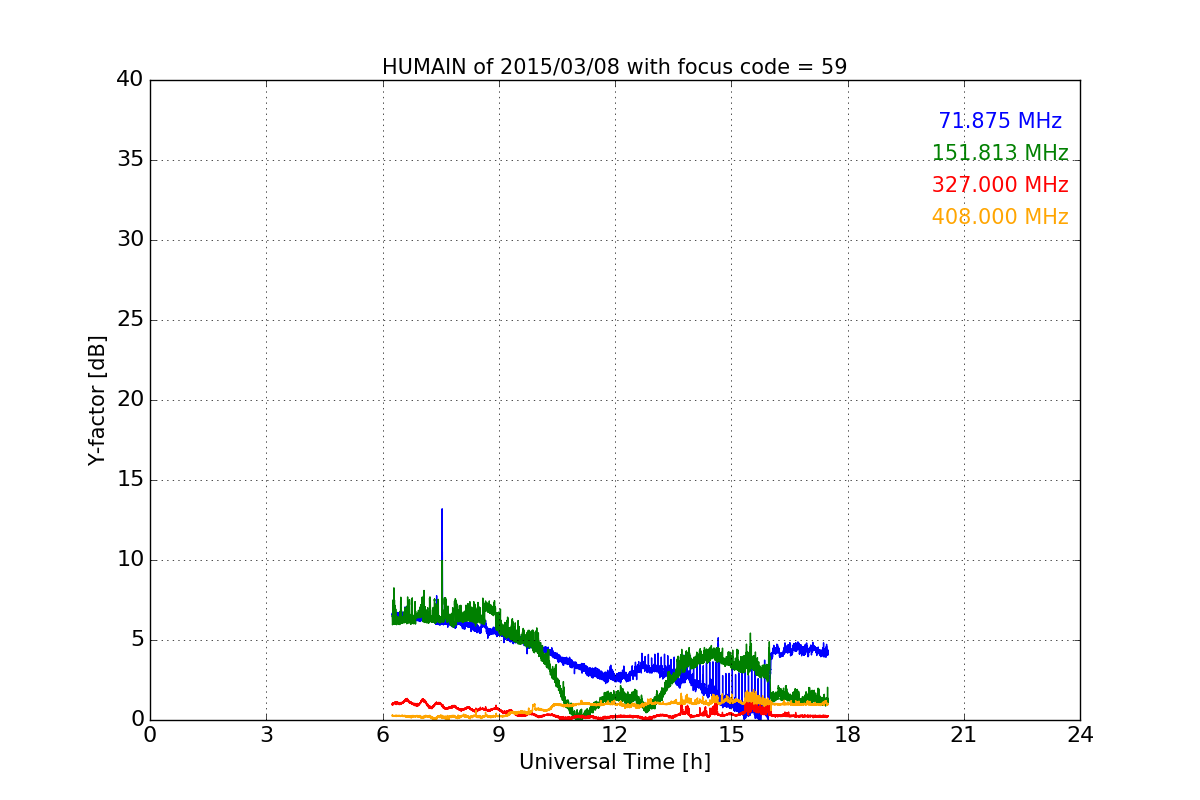Select the 151.813 MHz legend label
The height and width of the screenshot is (800, 1200).
click(x=1000, y=153)
